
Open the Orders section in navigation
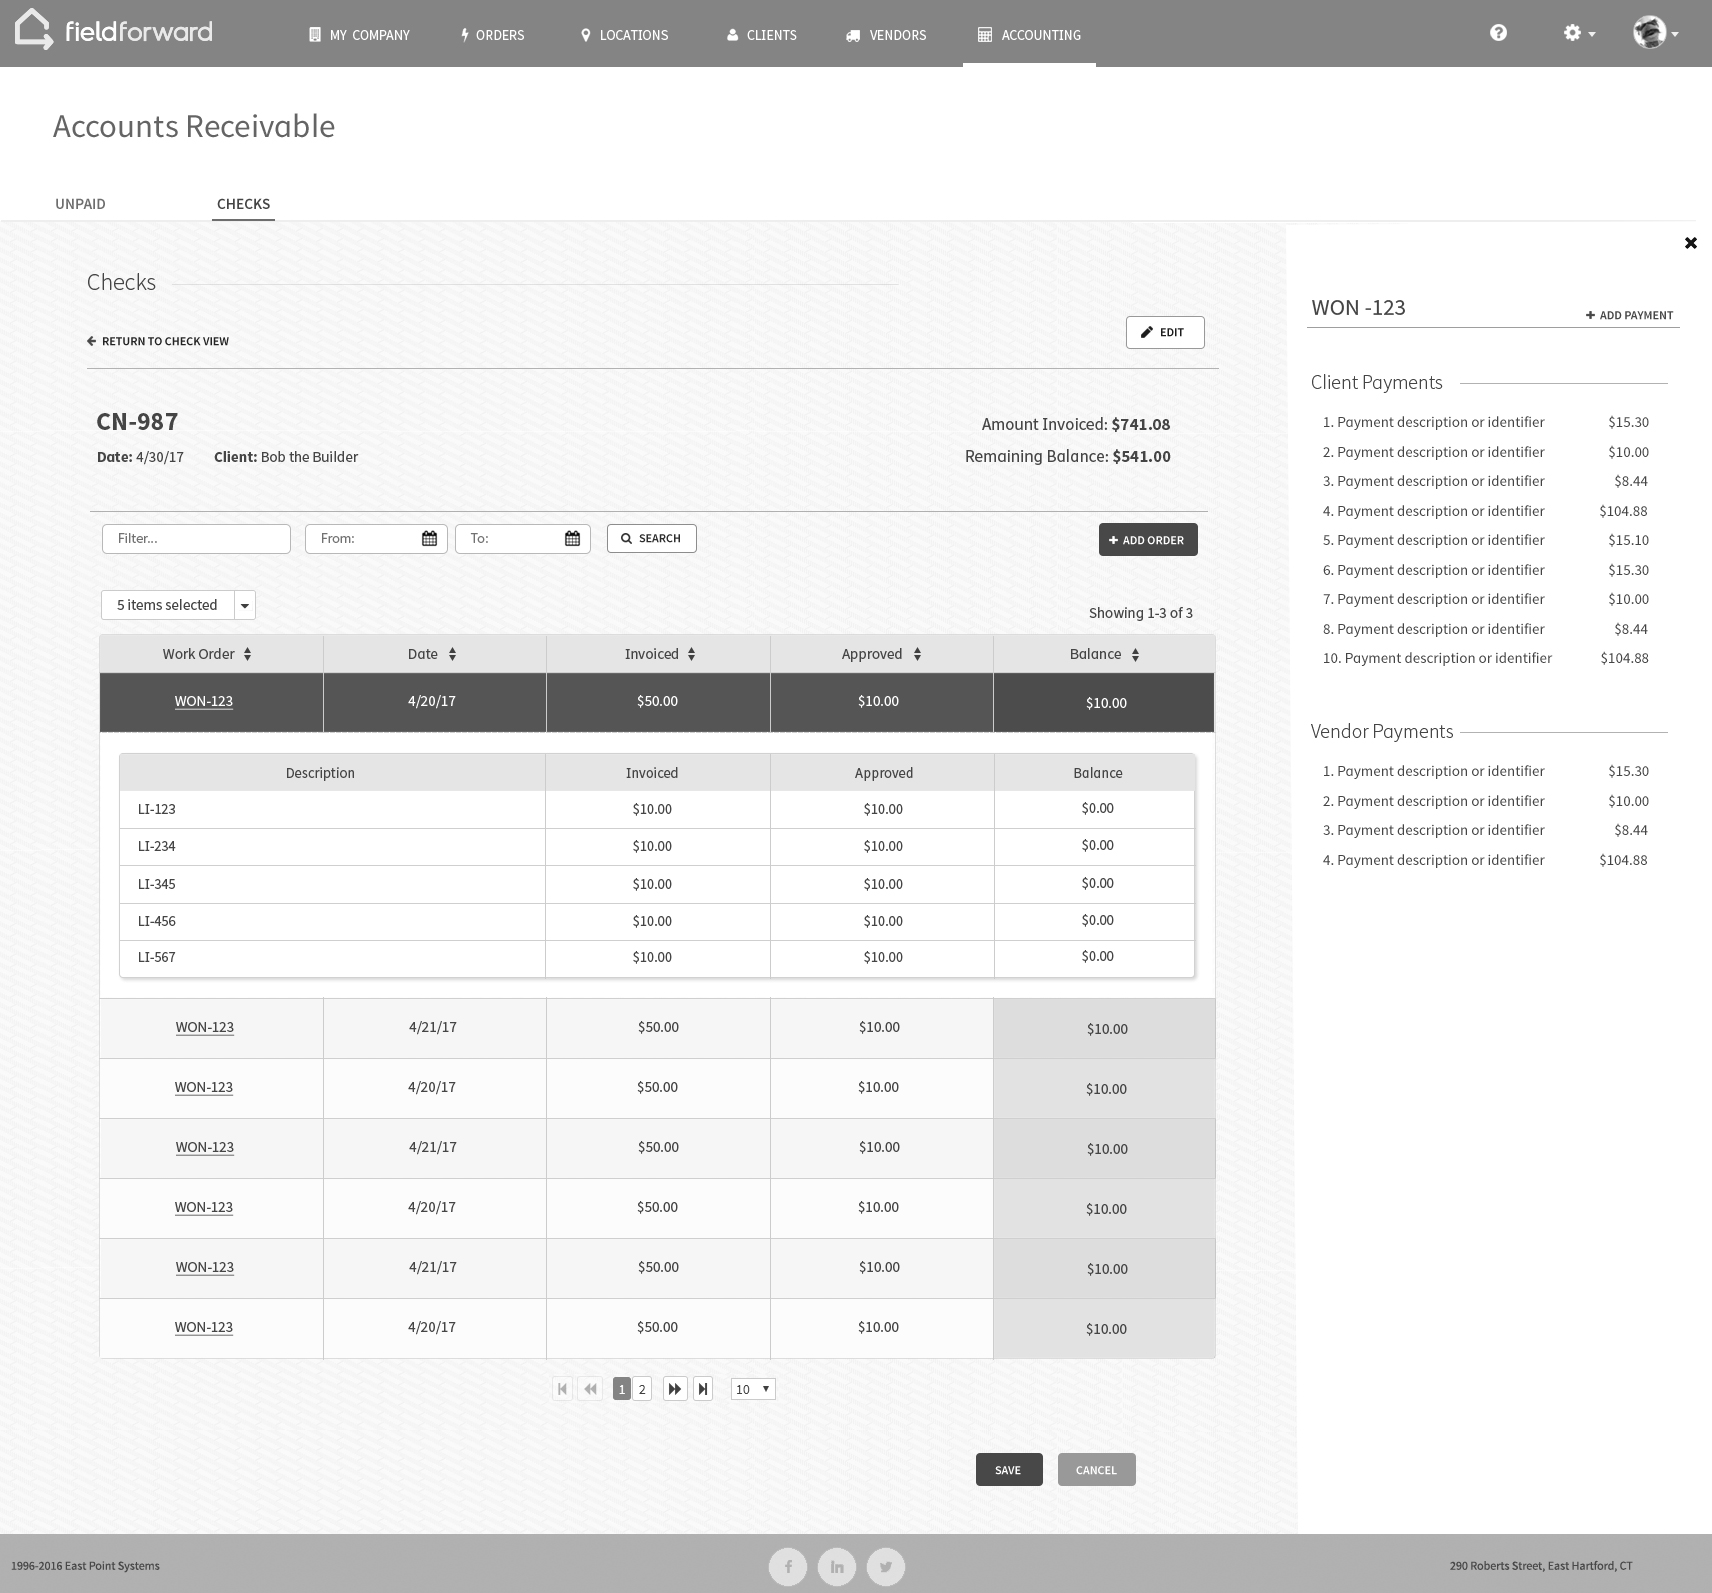pyautogui.click(x=492, y=35)
